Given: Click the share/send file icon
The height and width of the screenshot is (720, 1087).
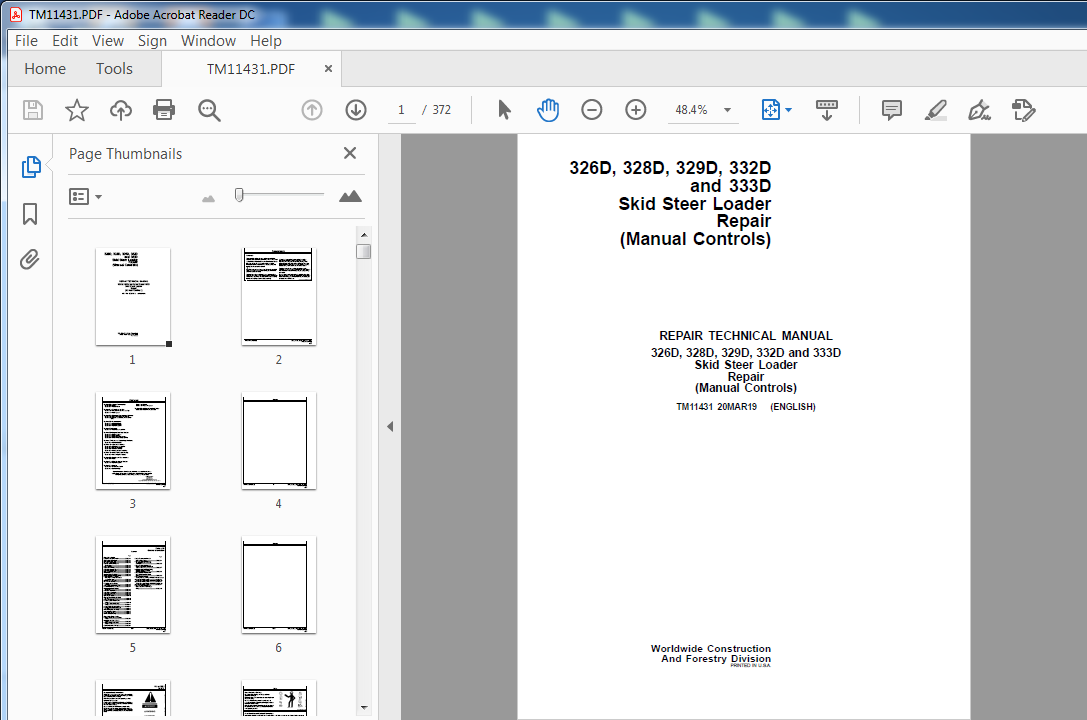Looking at the screenshot, I should pos(1023,109).
